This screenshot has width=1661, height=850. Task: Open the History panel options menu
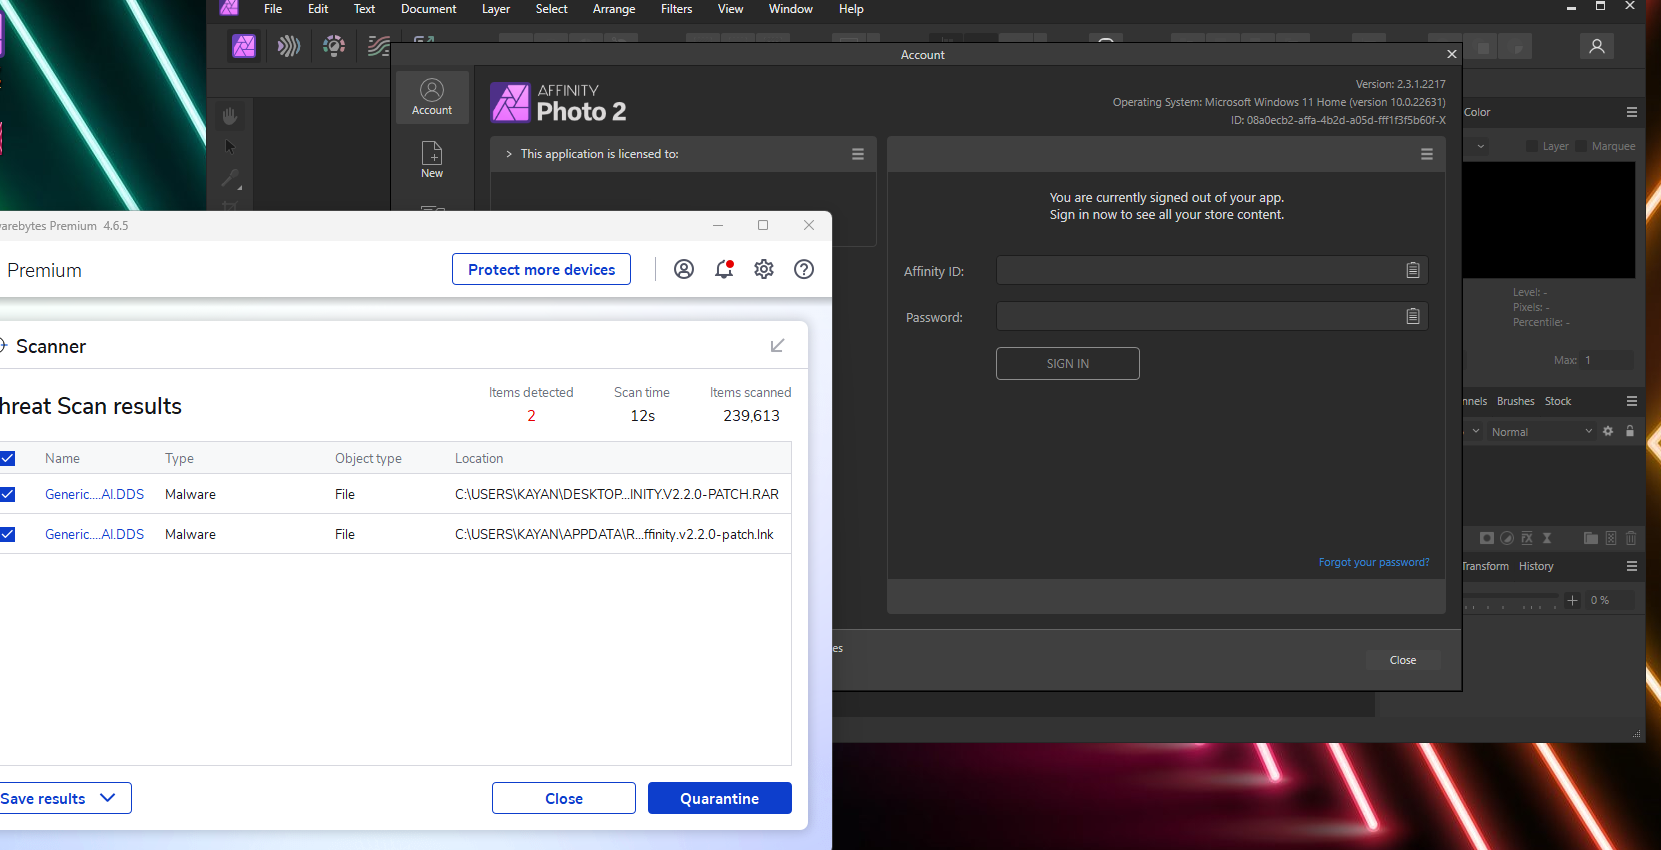[x=1632, y=566]
